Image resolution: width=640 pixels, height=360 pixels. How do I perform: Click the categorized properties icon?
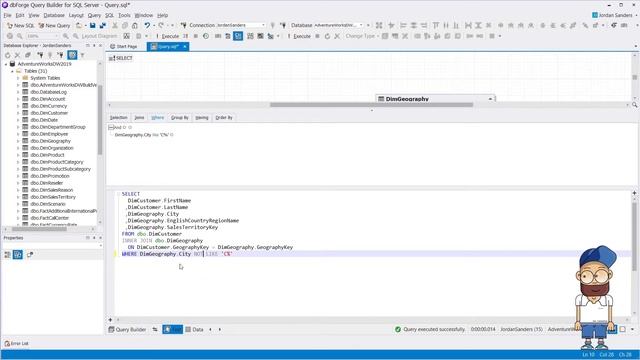(7, 255)
